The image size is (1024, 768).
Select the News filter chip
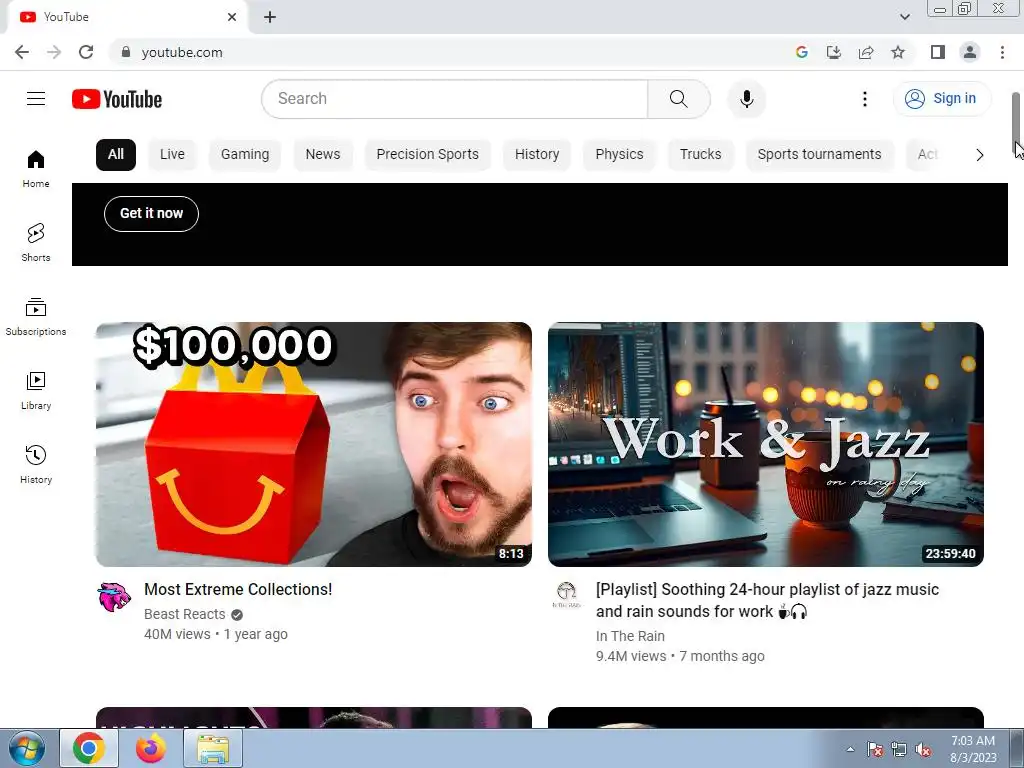(323, 155)
